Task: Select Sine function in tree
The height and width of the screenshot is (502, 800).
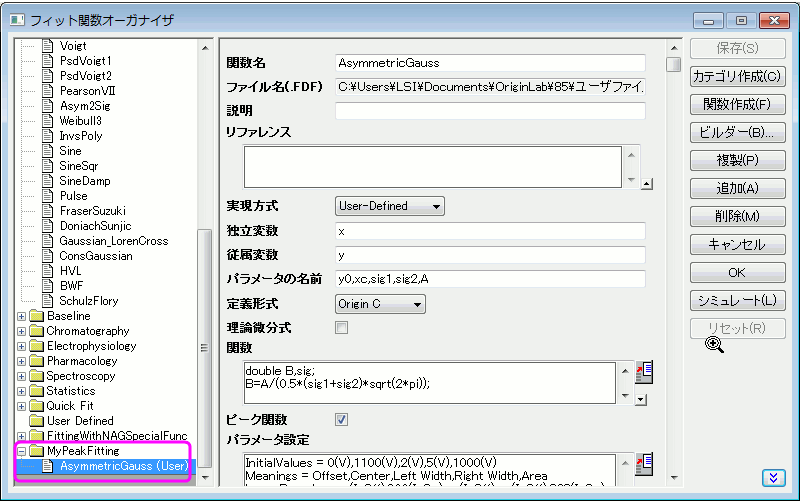Action: 70,151
